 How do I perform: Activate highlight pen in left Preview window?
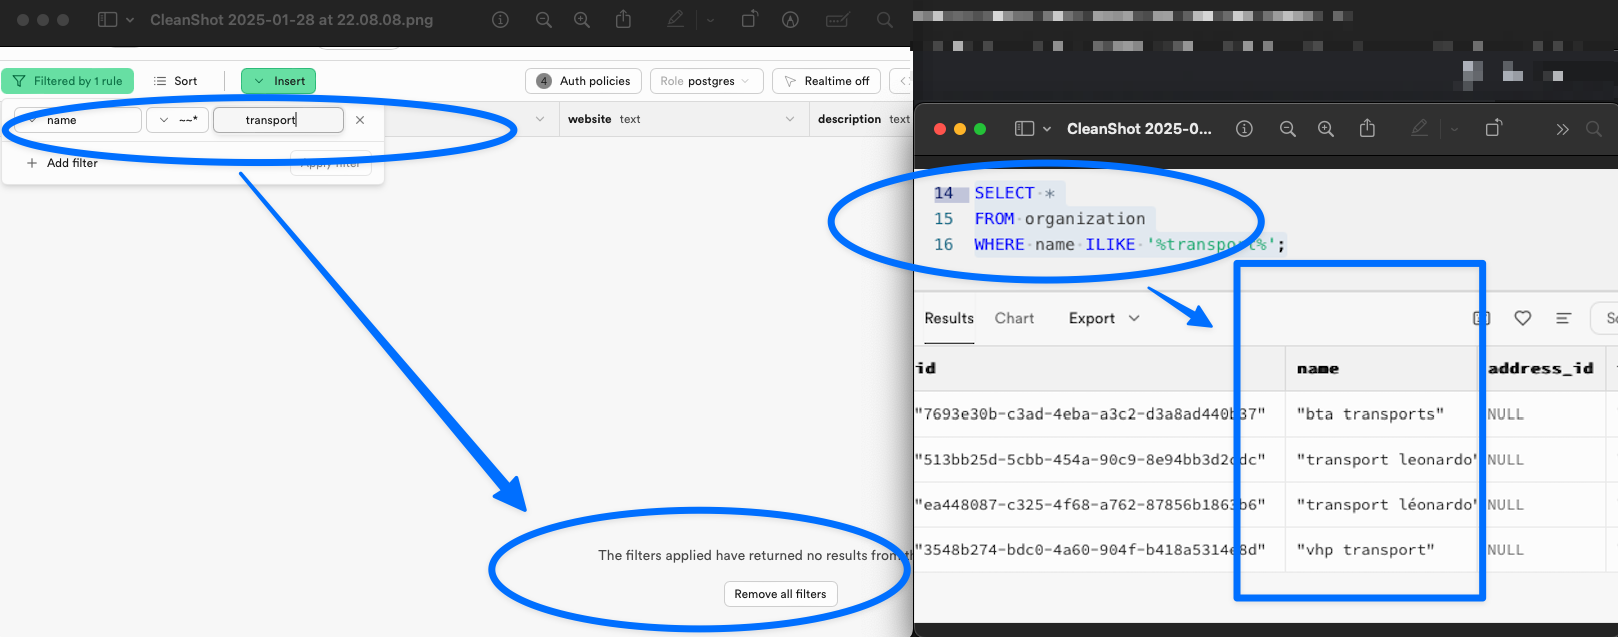click(676, 19)
